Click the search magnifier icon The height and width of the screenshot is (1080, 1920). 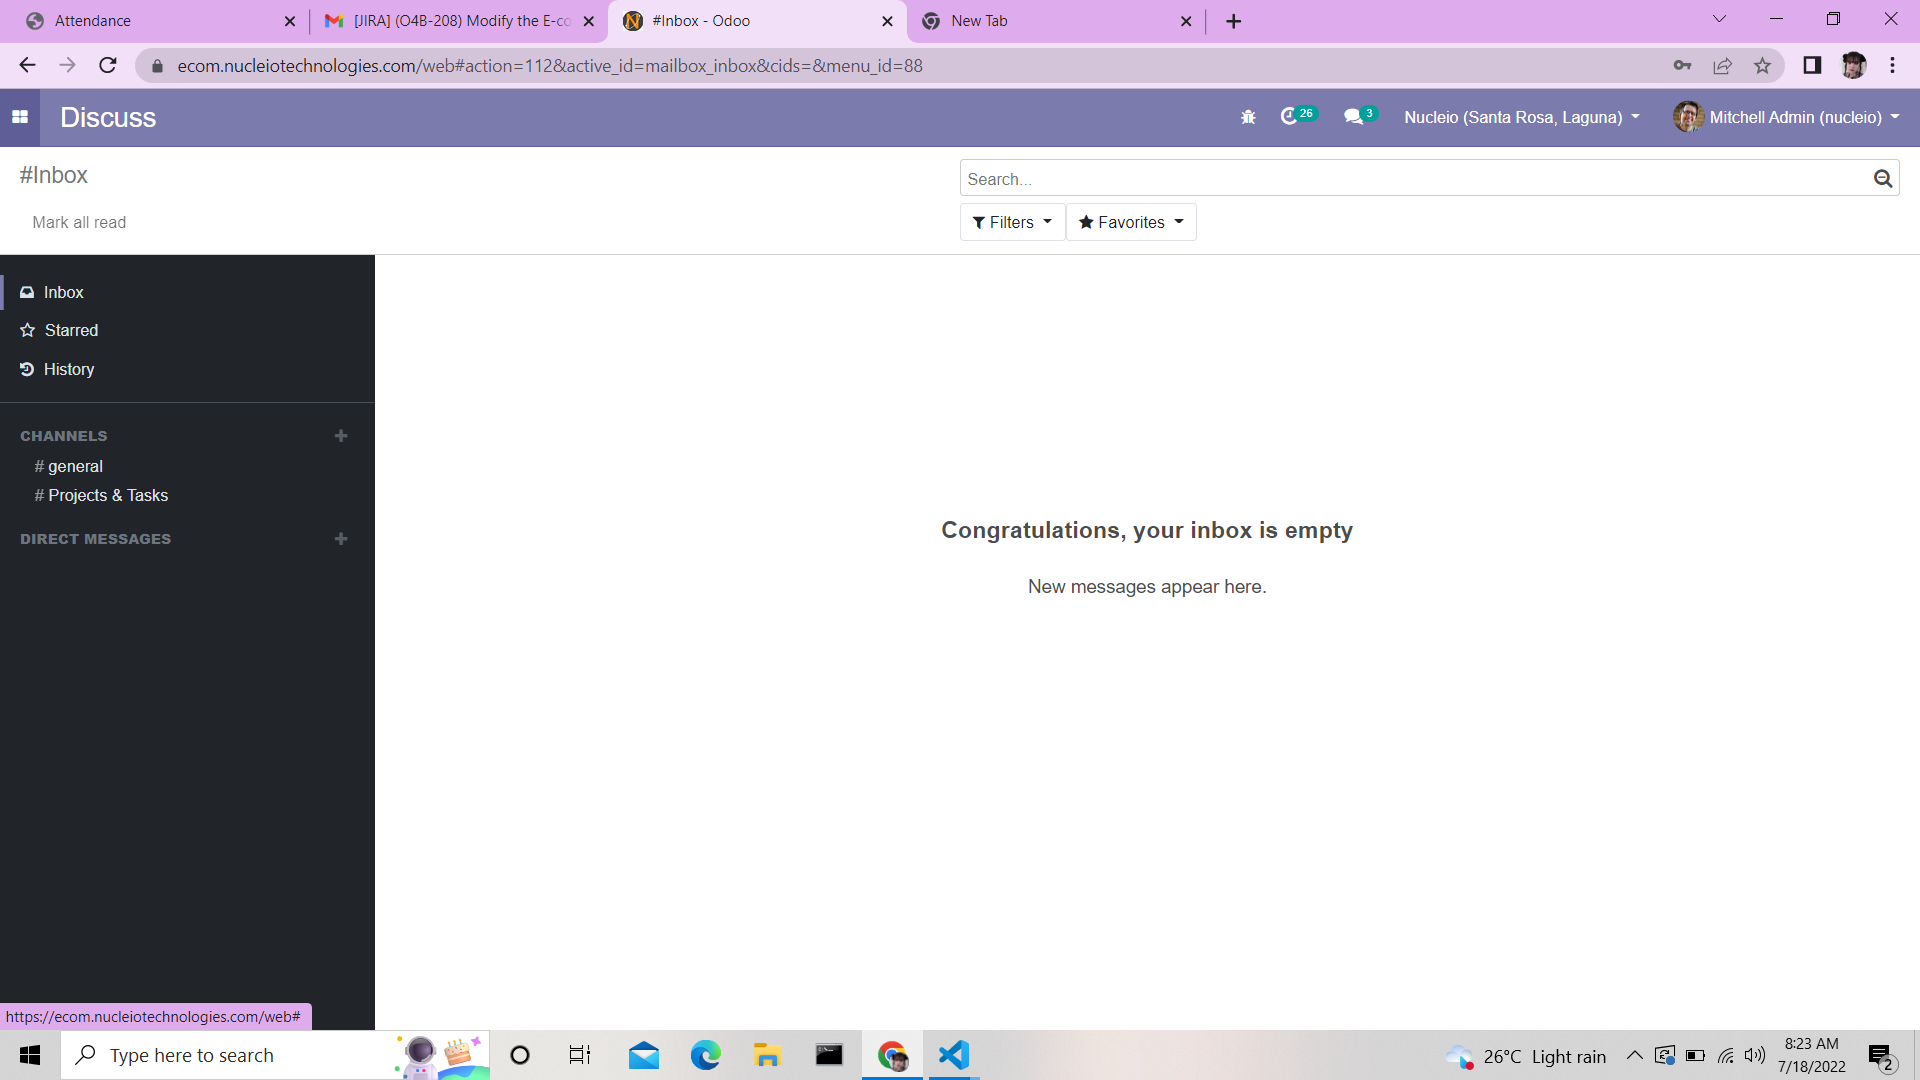(1882, 179)
